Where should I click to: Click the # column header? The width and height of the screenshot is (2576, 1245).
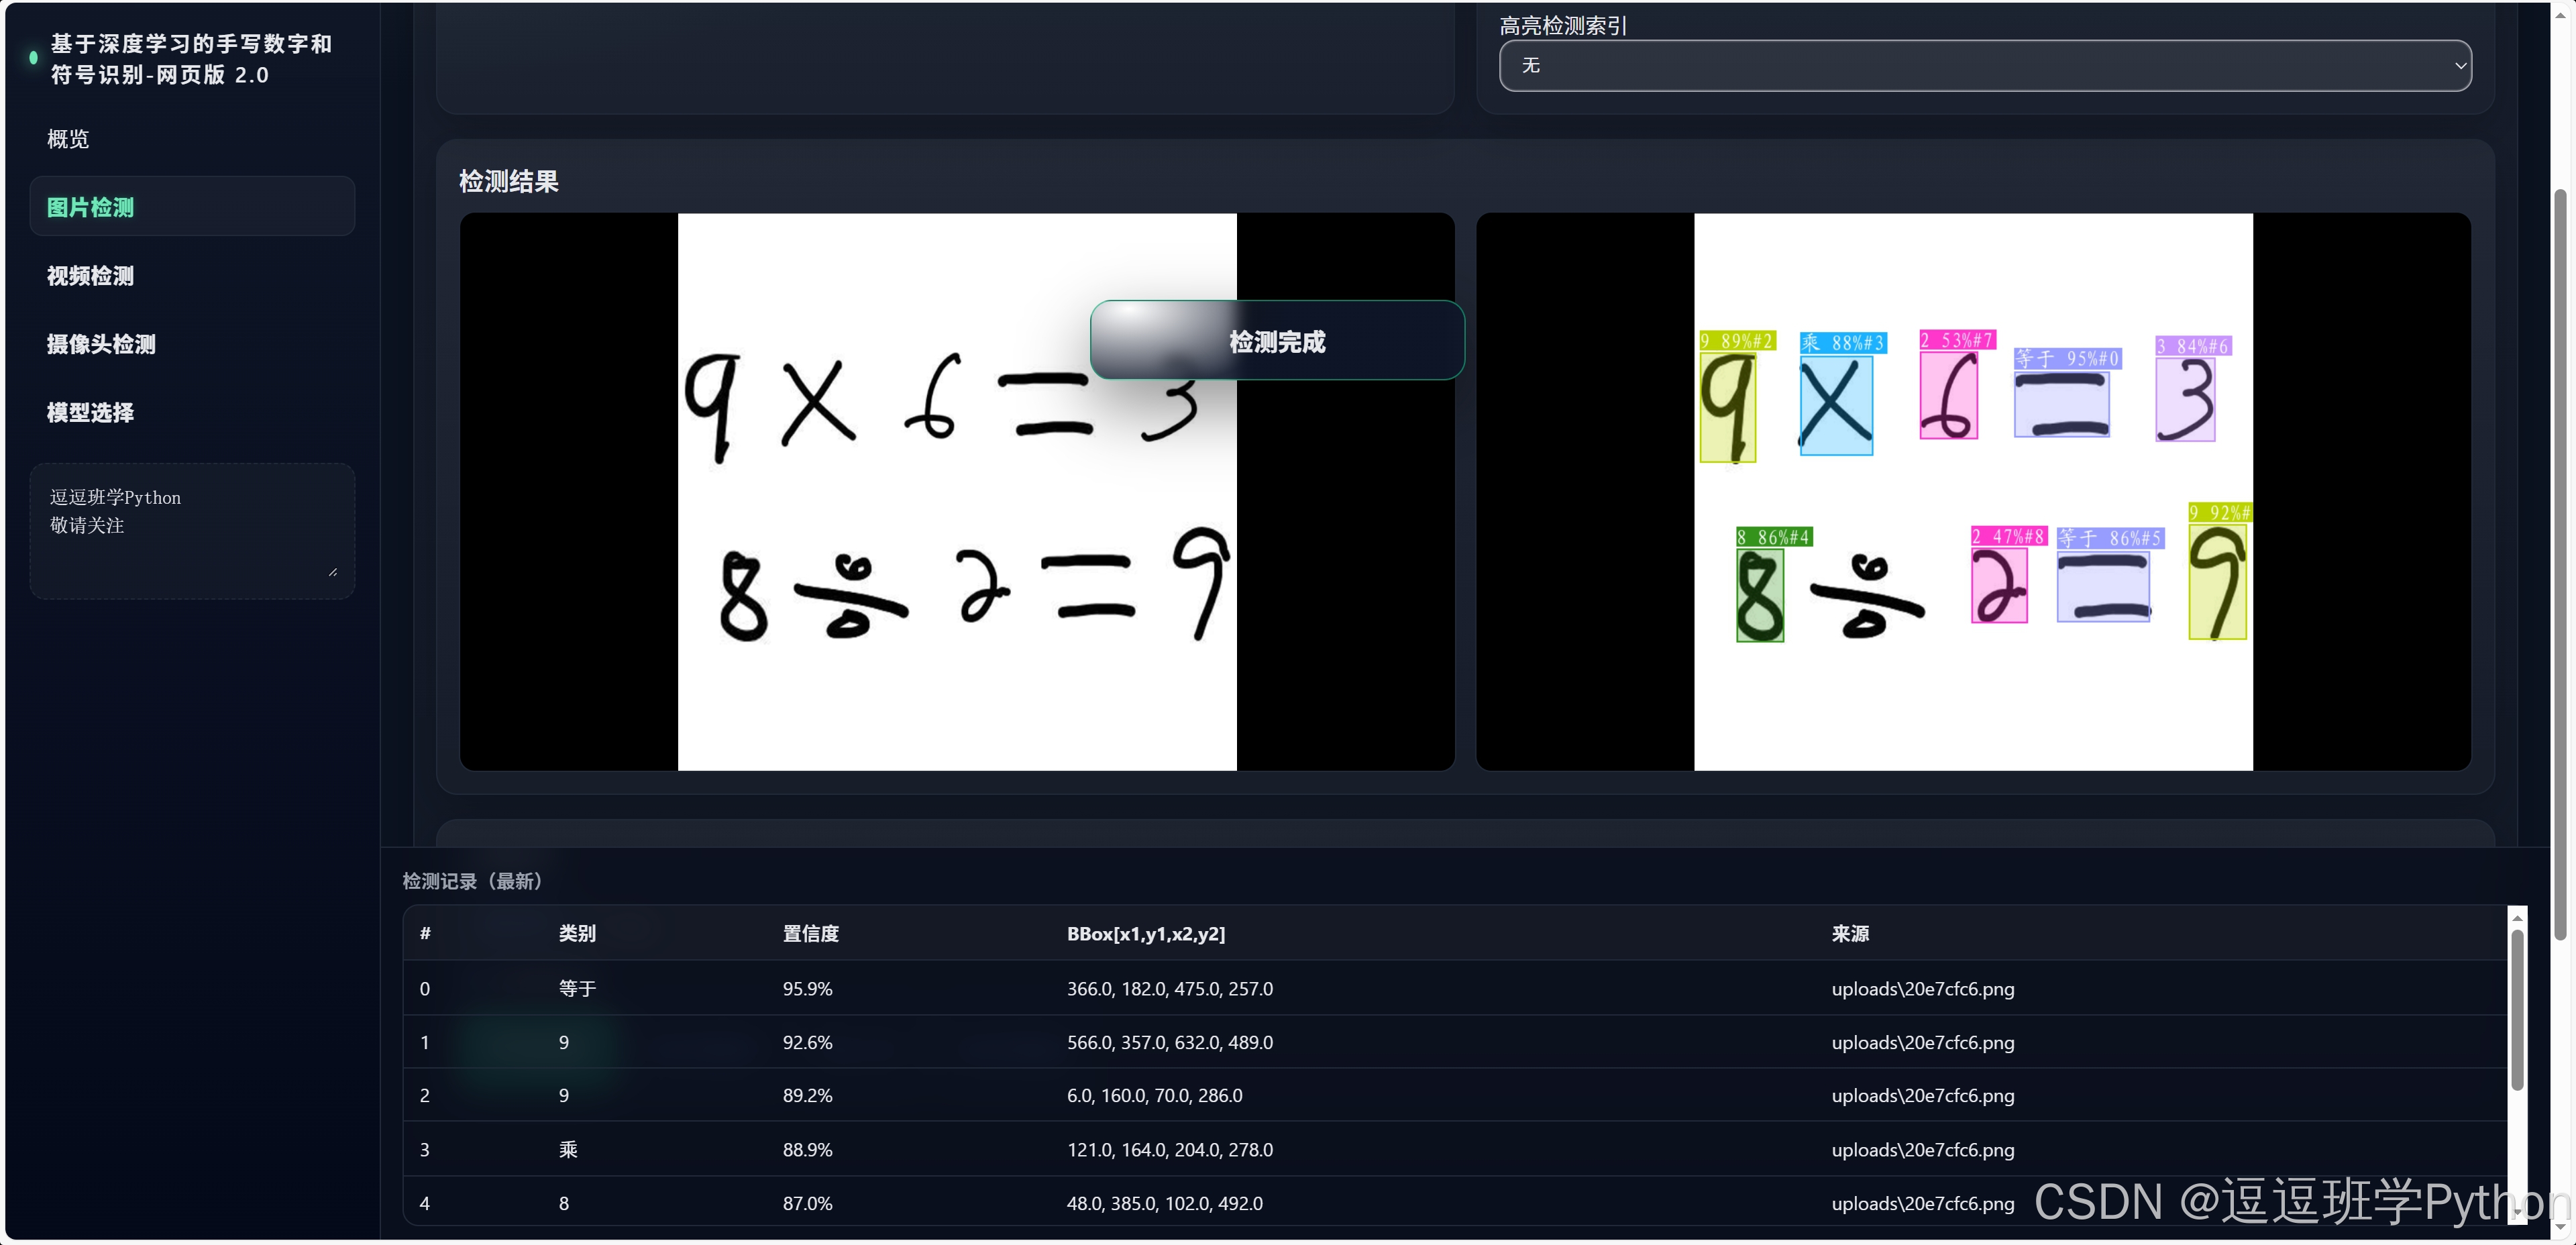(x=425, y=933)
